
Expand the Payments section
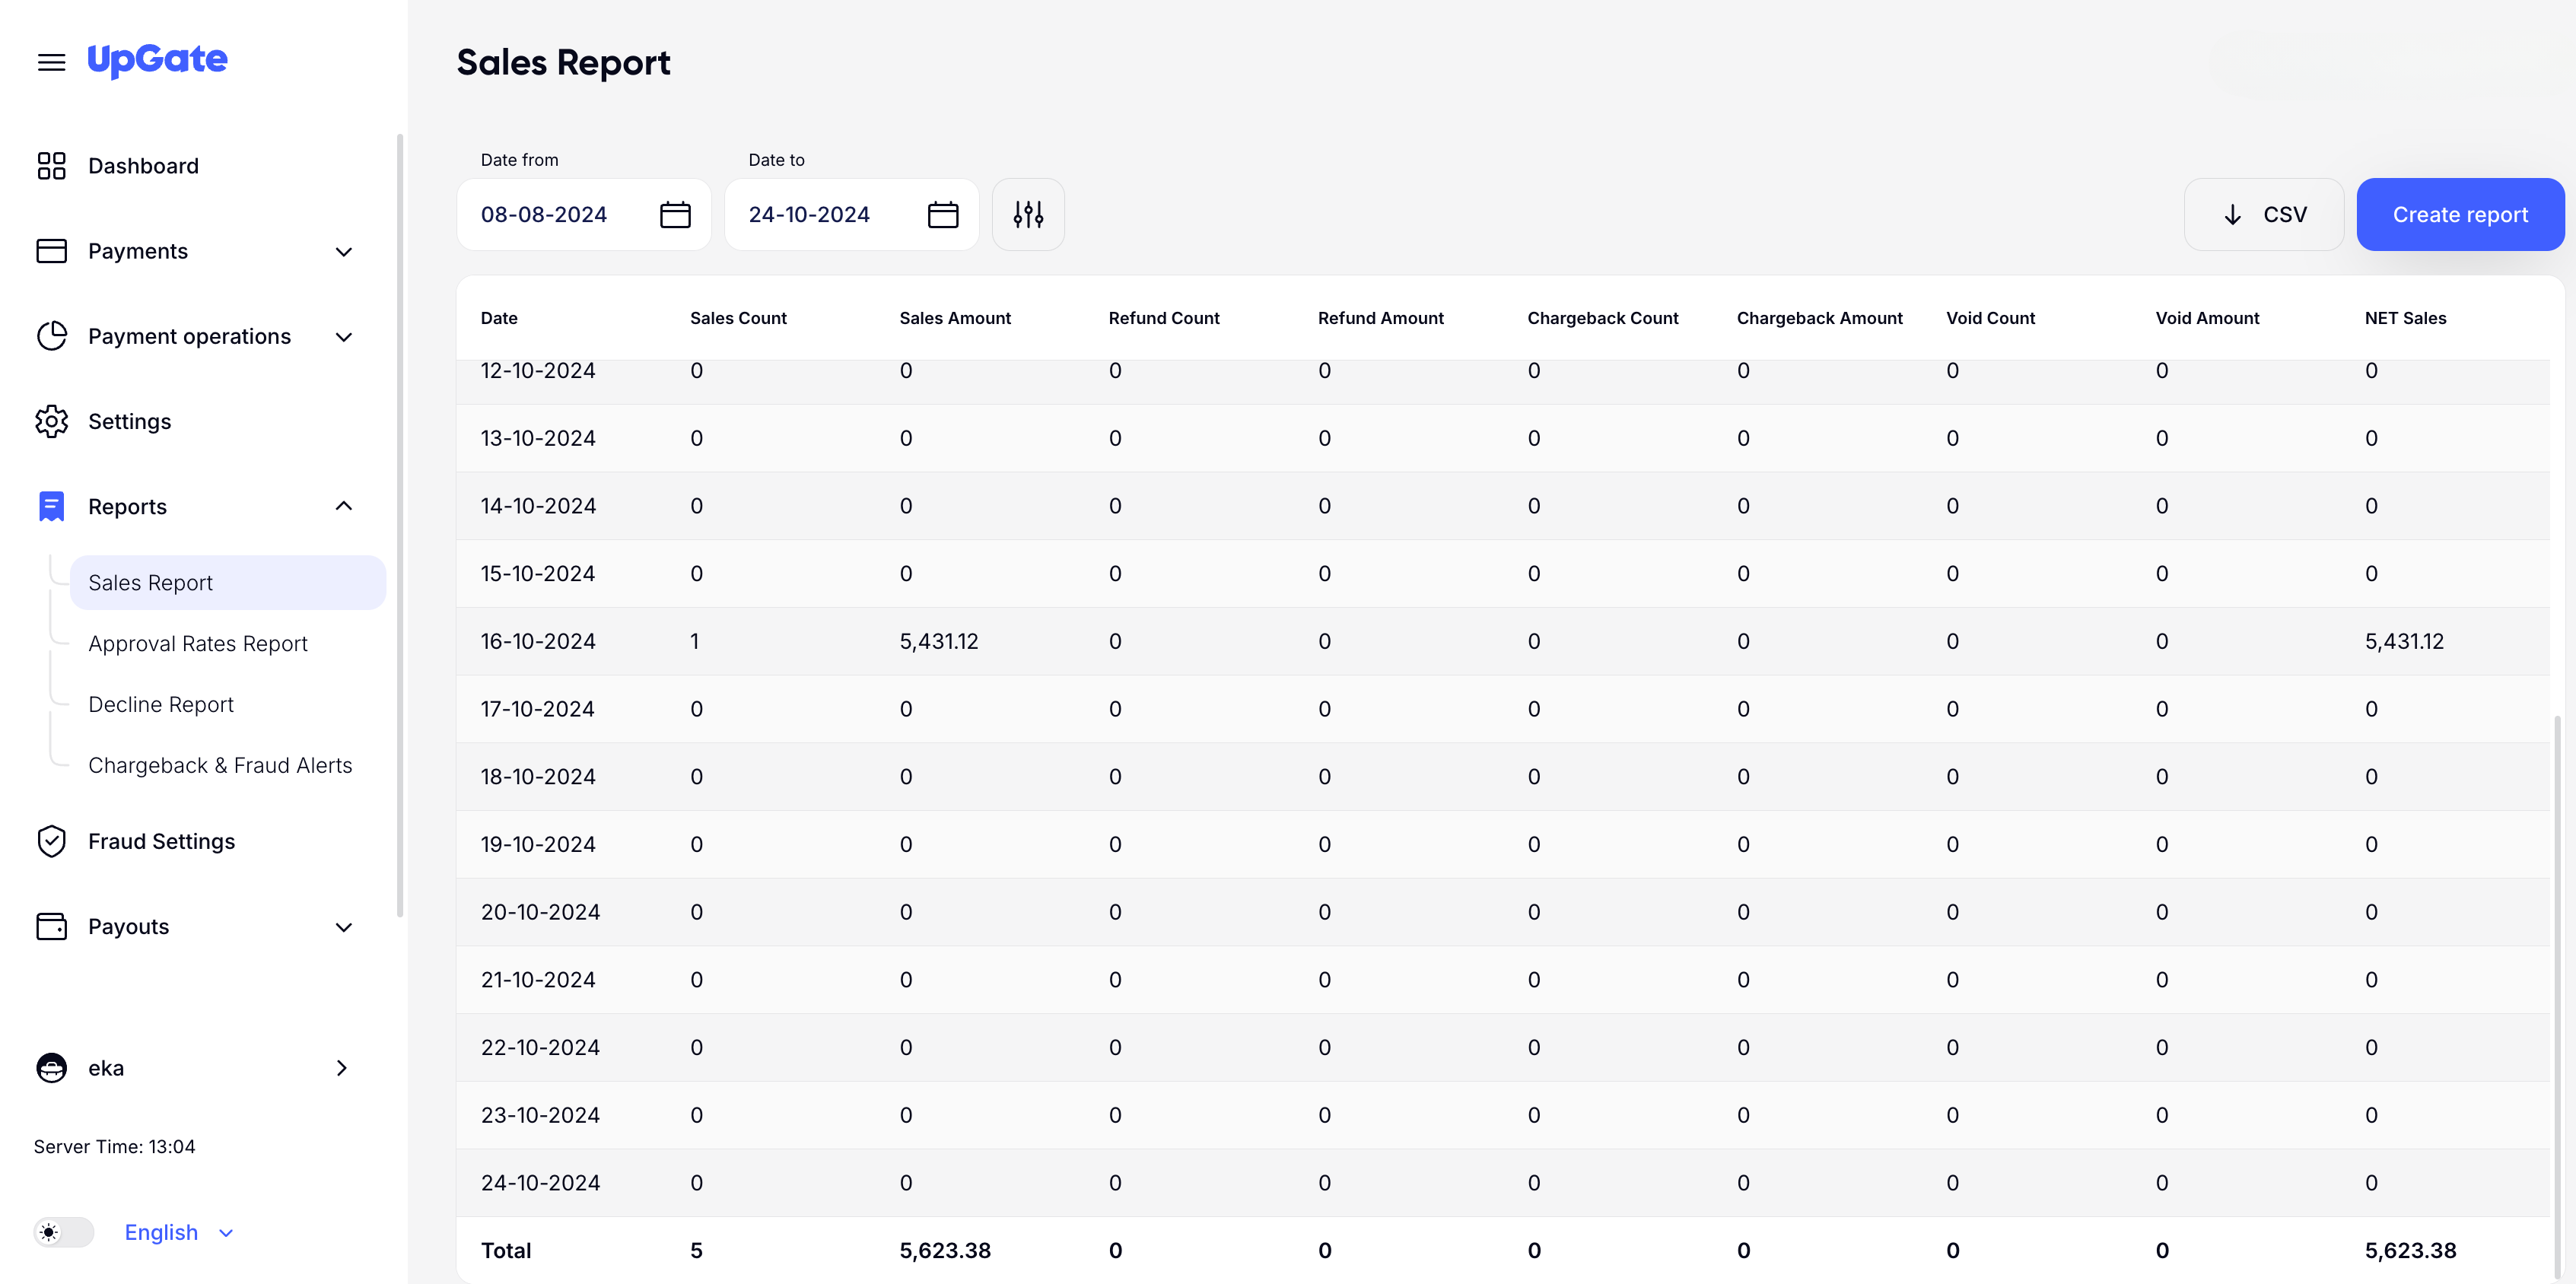point(343,251)
